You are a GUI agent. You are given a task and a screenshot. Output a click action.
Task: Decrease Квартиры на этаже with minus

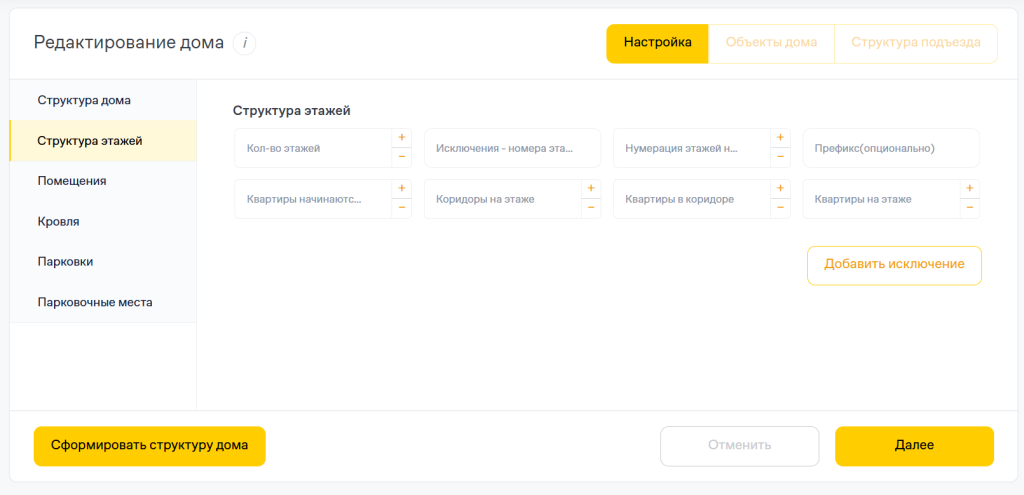970,208
